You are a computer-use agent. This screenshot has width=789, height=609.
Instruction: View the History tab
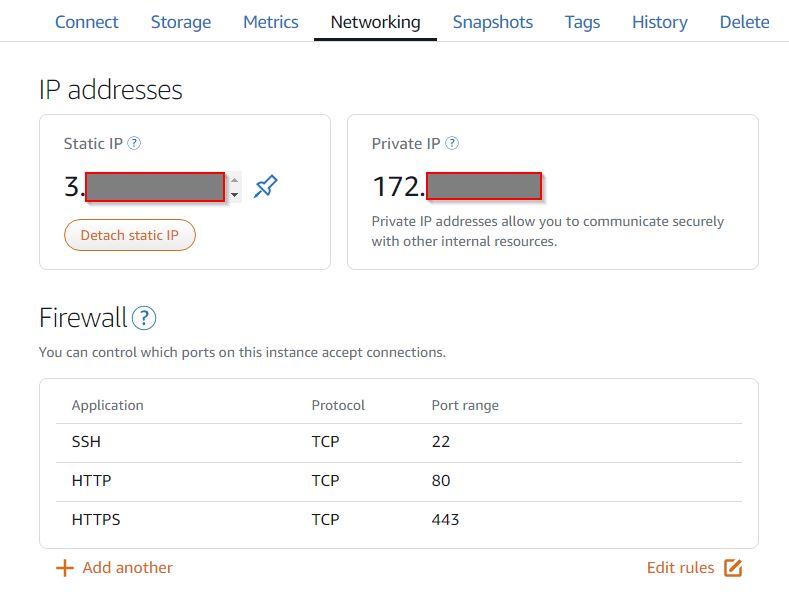pyautogui.click(x=660, y=22)
